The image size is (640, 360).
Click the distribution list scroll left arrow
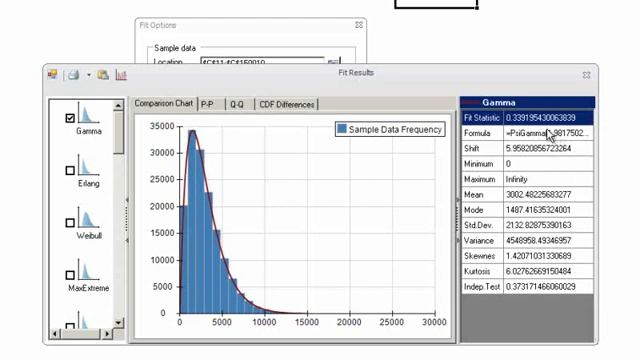(x=55, y=334)
